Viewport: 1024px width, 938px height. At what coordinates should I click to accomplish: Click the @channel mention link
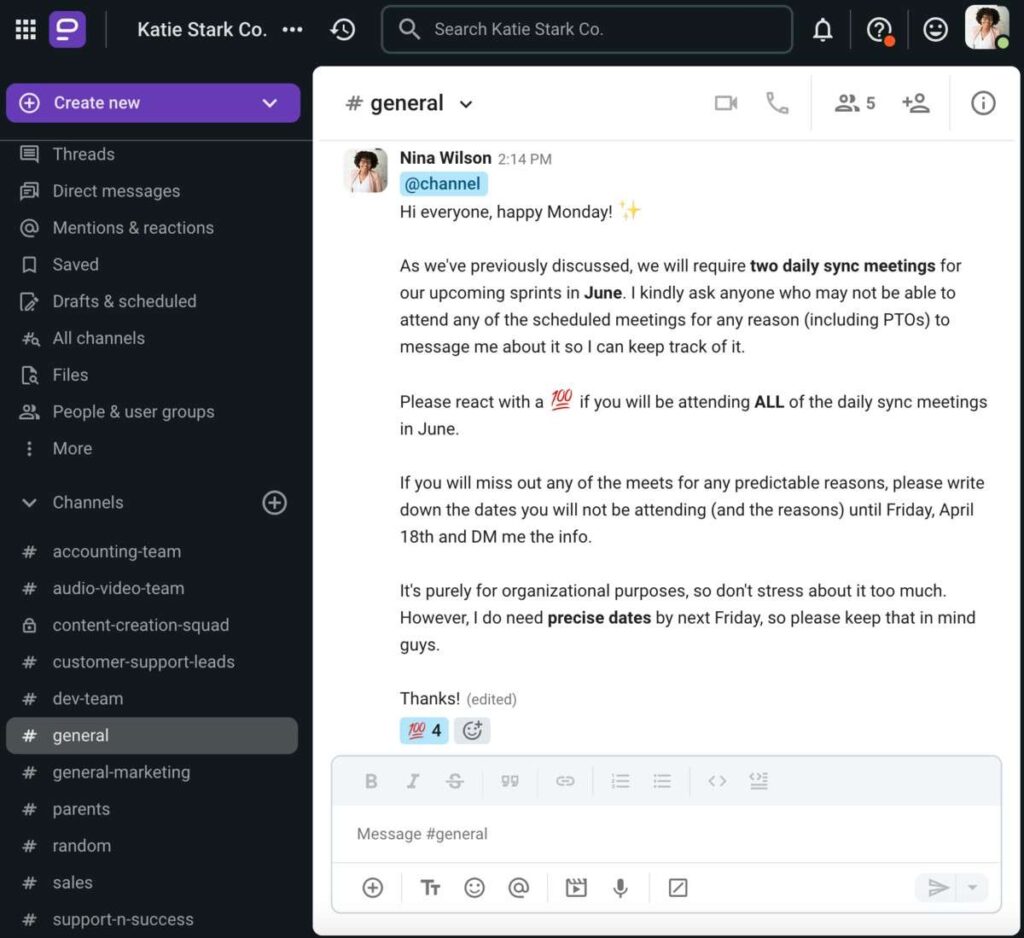(444, 184)
